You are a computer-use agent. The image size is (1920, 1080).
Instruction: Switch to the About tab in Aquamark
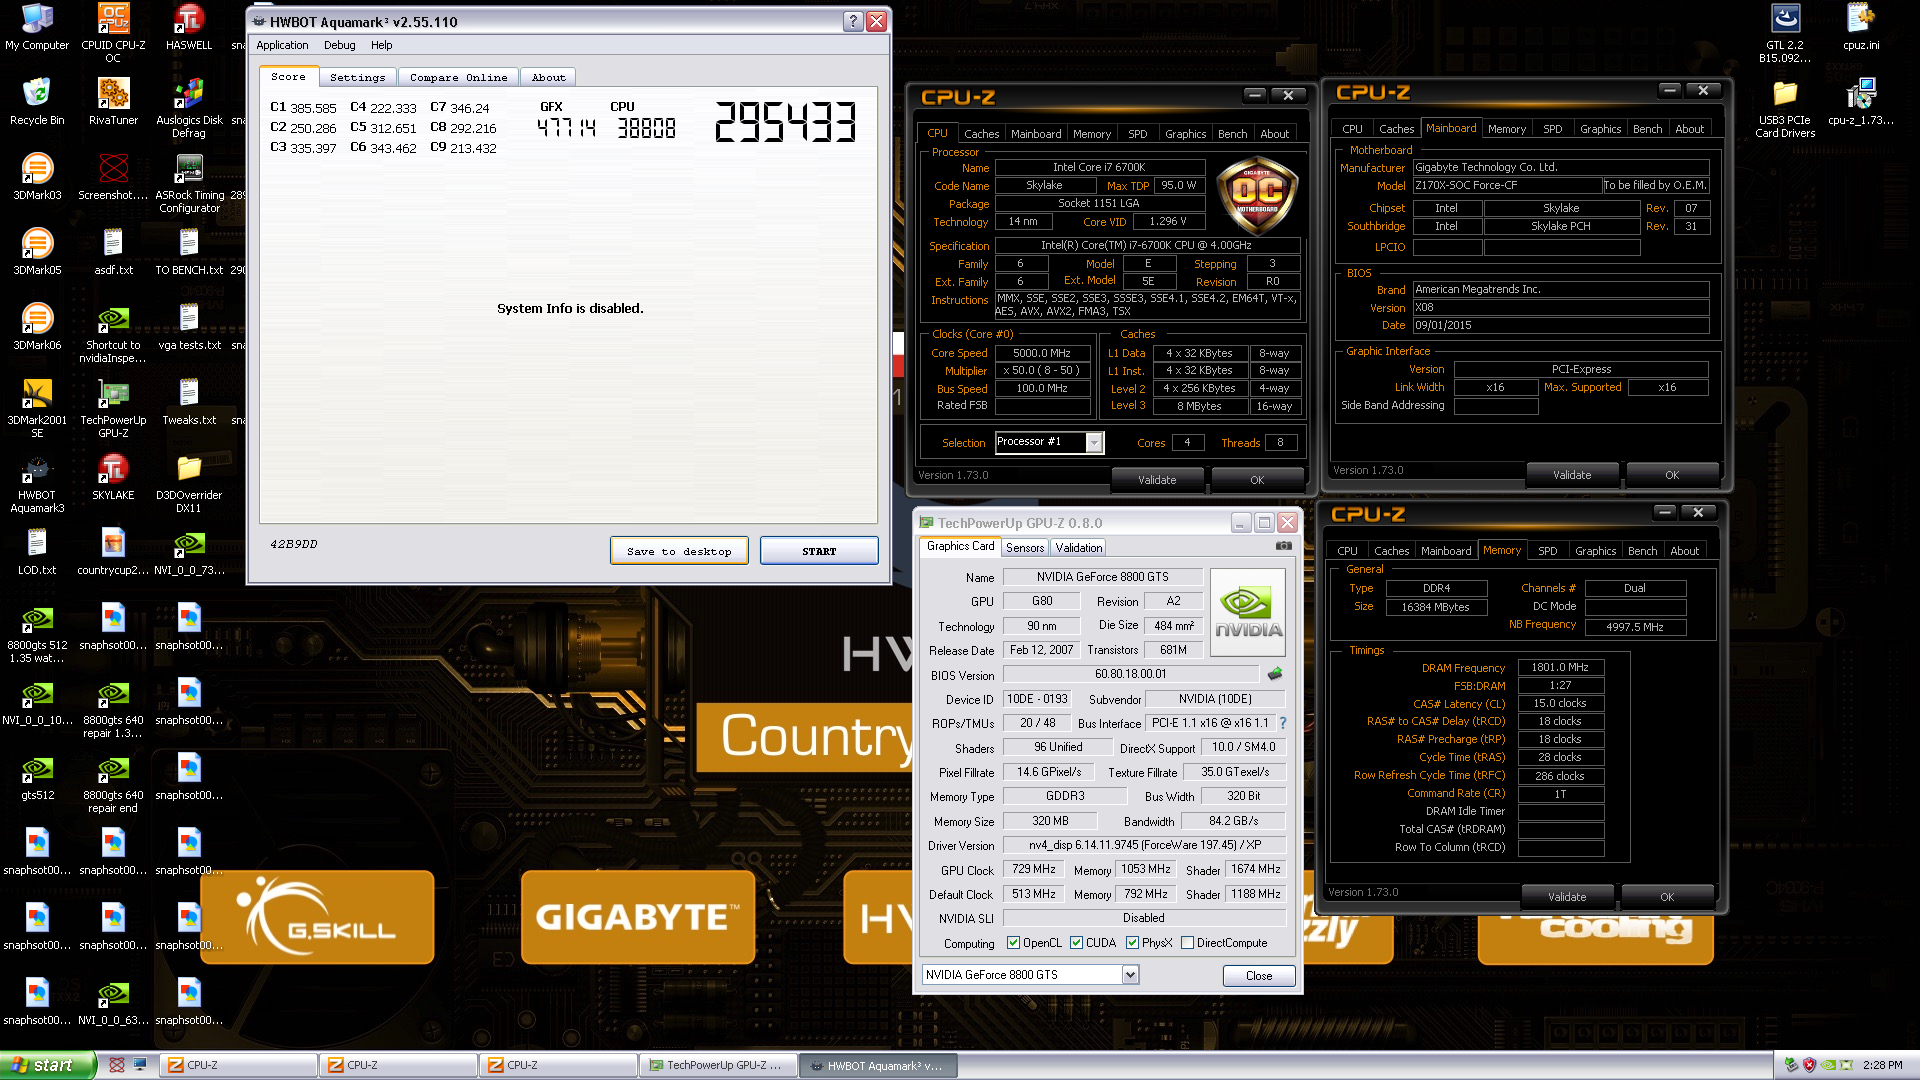[x=548, y=77]
